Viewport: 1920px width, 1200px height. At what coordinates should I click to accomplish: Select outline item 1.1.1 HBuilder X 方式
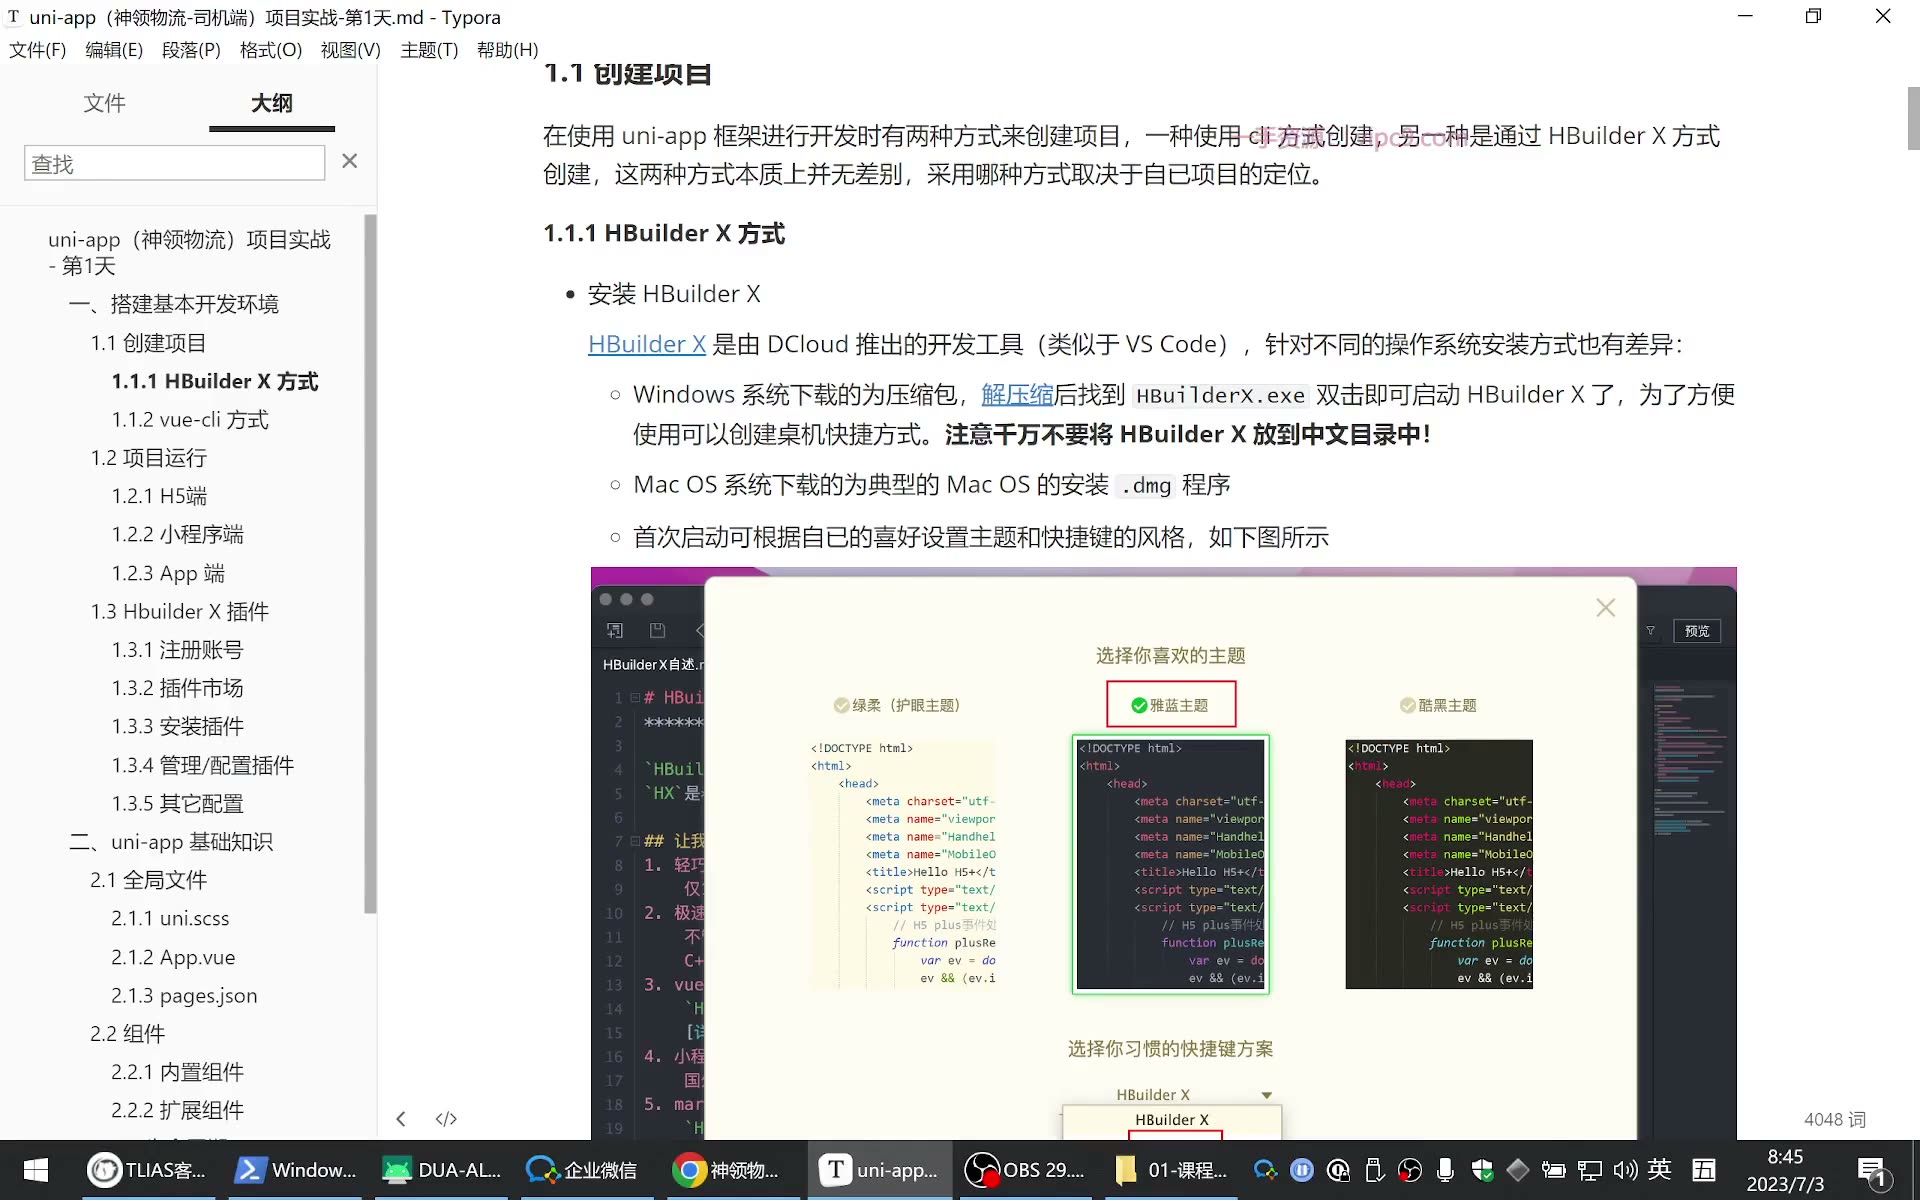tap(215, 381)
